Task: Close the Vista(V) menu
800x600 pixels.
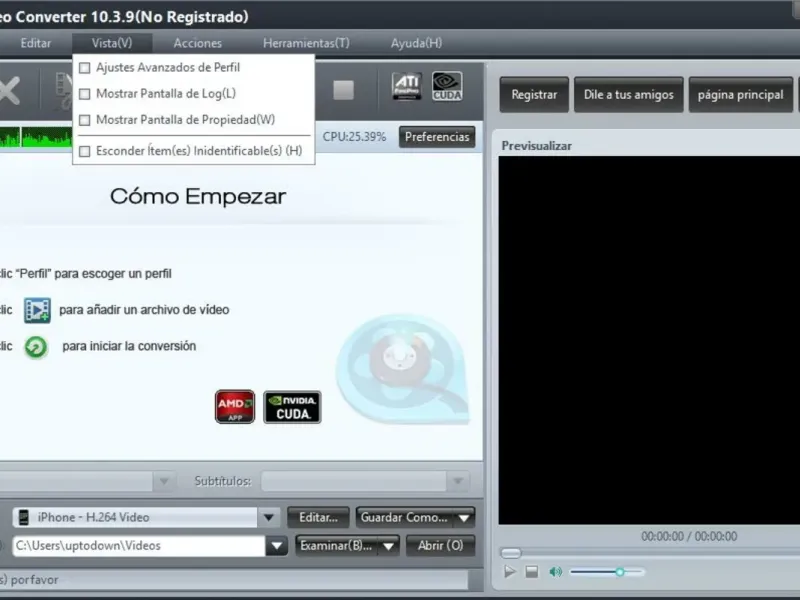Action: click(112, 43)
